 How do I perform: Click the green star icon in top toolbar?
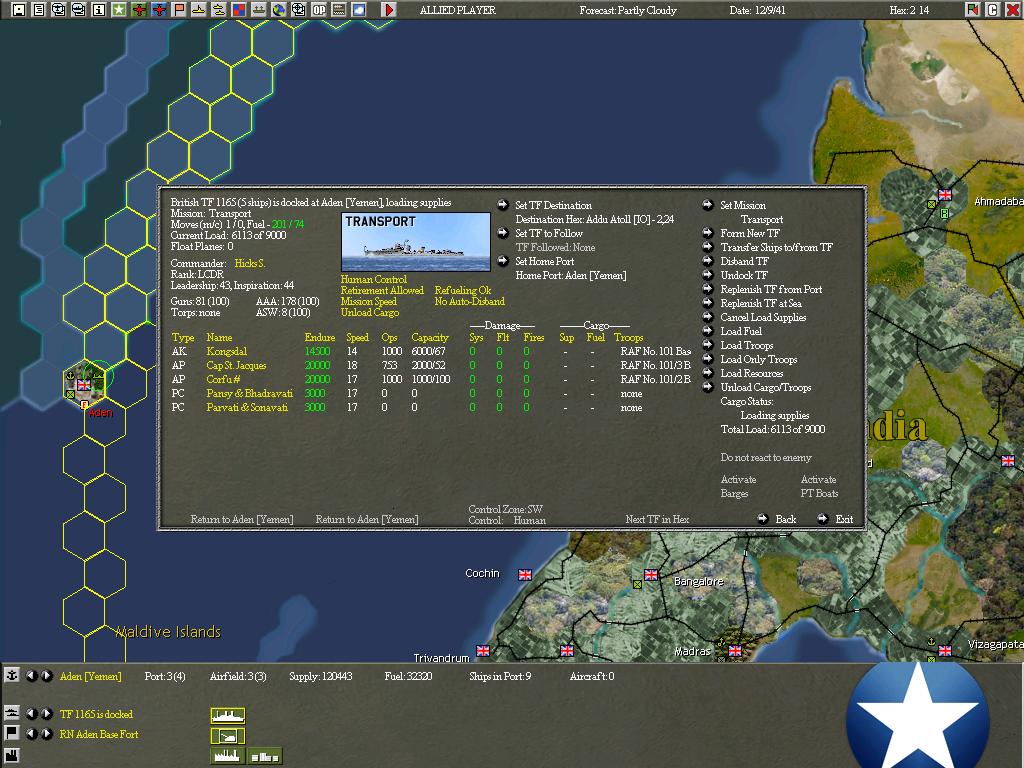pyautogui.click(x=119, y=10)
